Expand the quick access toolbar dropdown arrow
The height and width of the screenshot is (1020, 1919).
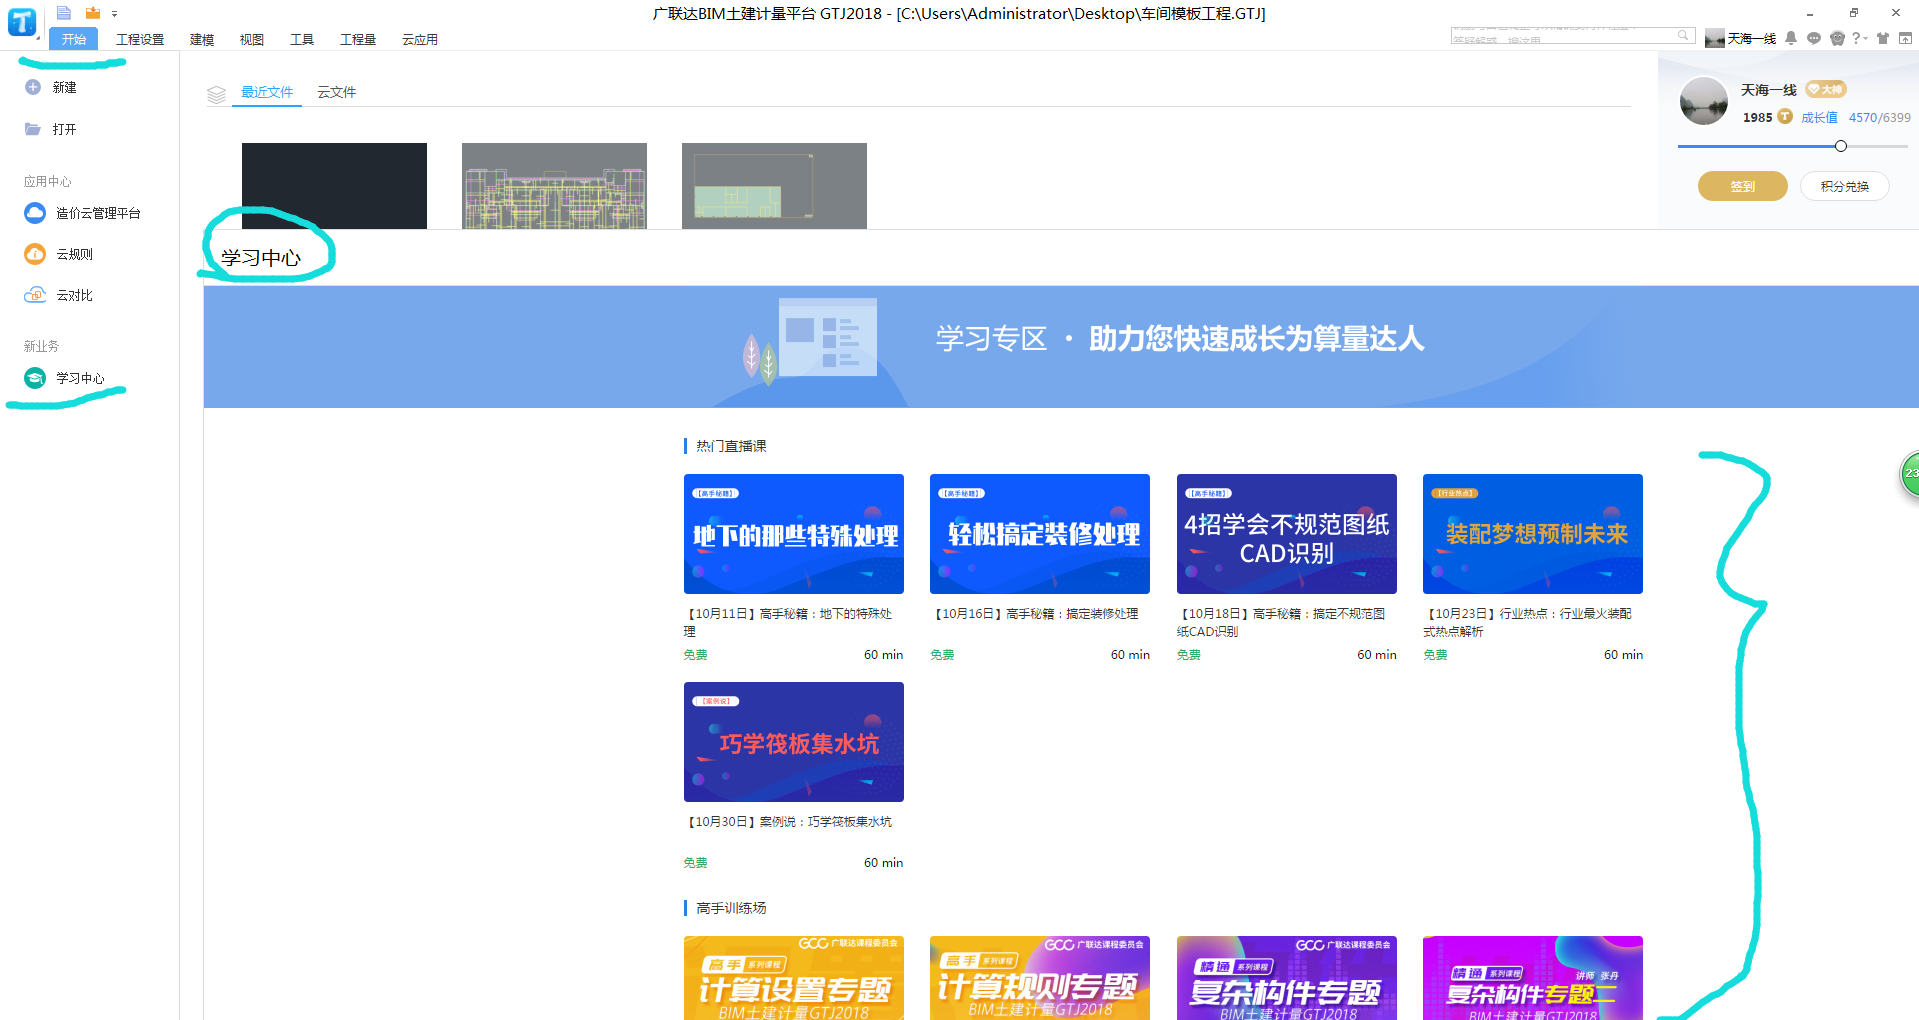115,14
